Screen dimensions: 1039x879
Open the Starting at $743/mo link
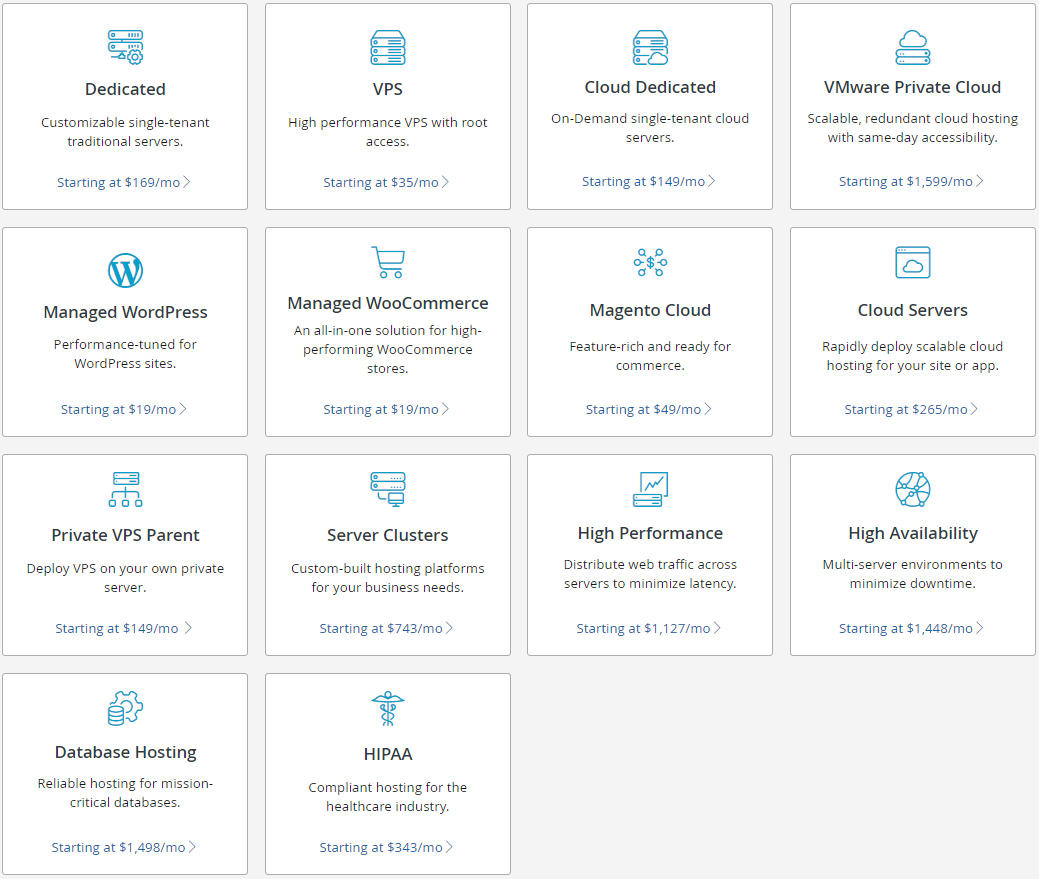386,628
